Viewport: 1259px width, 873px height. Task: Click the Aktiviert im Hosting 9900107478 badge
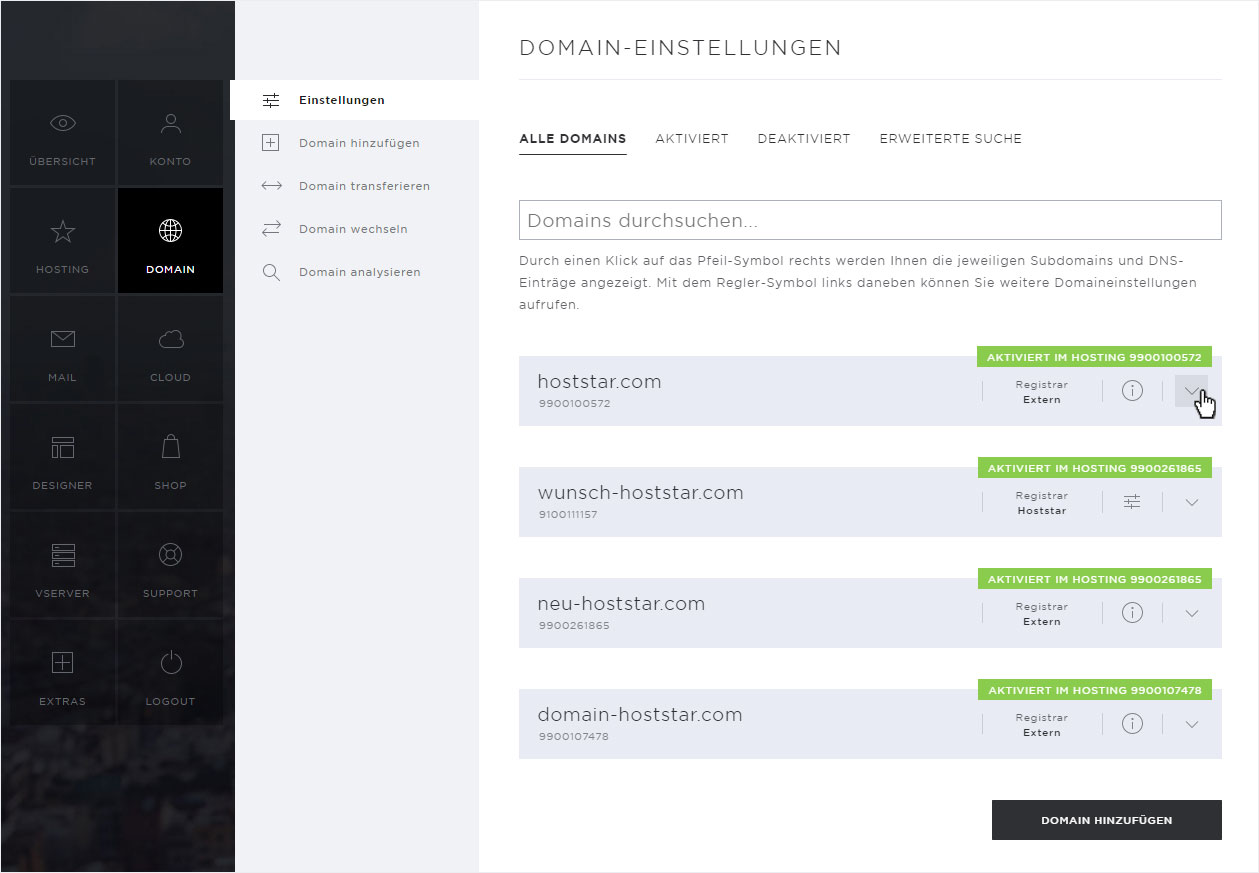(x=1094, y=690)
